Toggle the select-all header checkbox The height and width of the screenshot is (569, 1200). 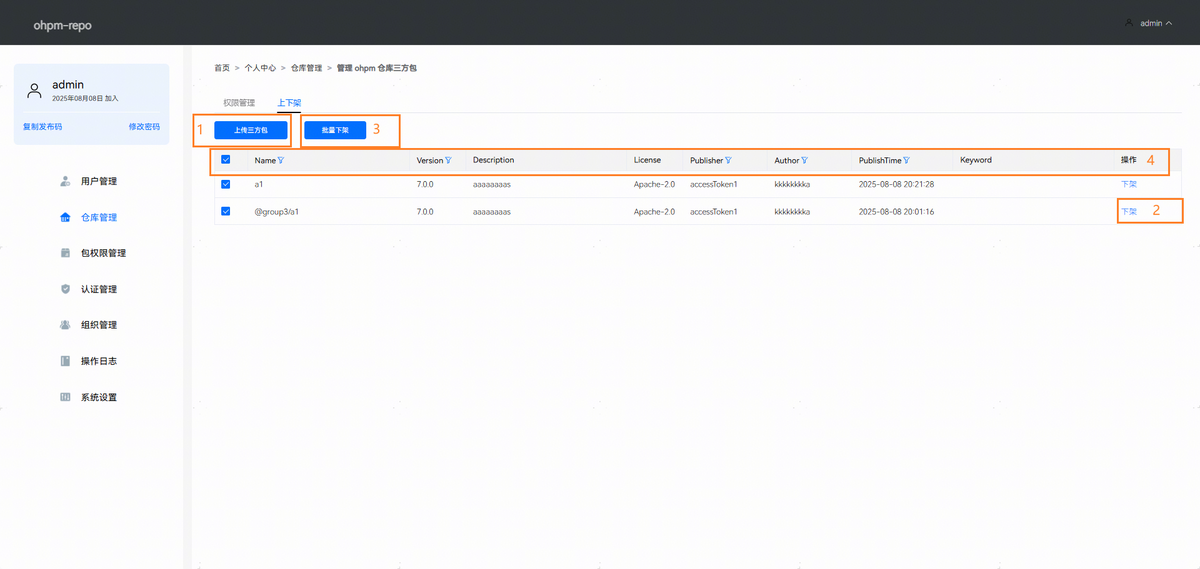tap(226, 160)
